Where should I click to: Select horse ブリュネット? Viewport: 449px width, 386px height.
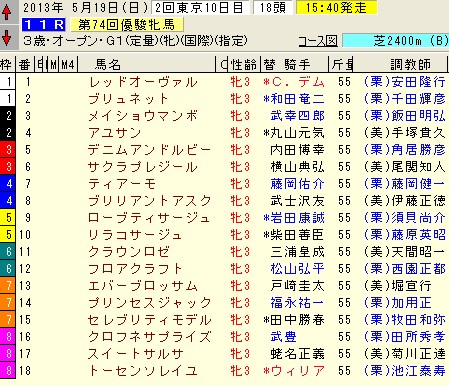coord(128,99)
